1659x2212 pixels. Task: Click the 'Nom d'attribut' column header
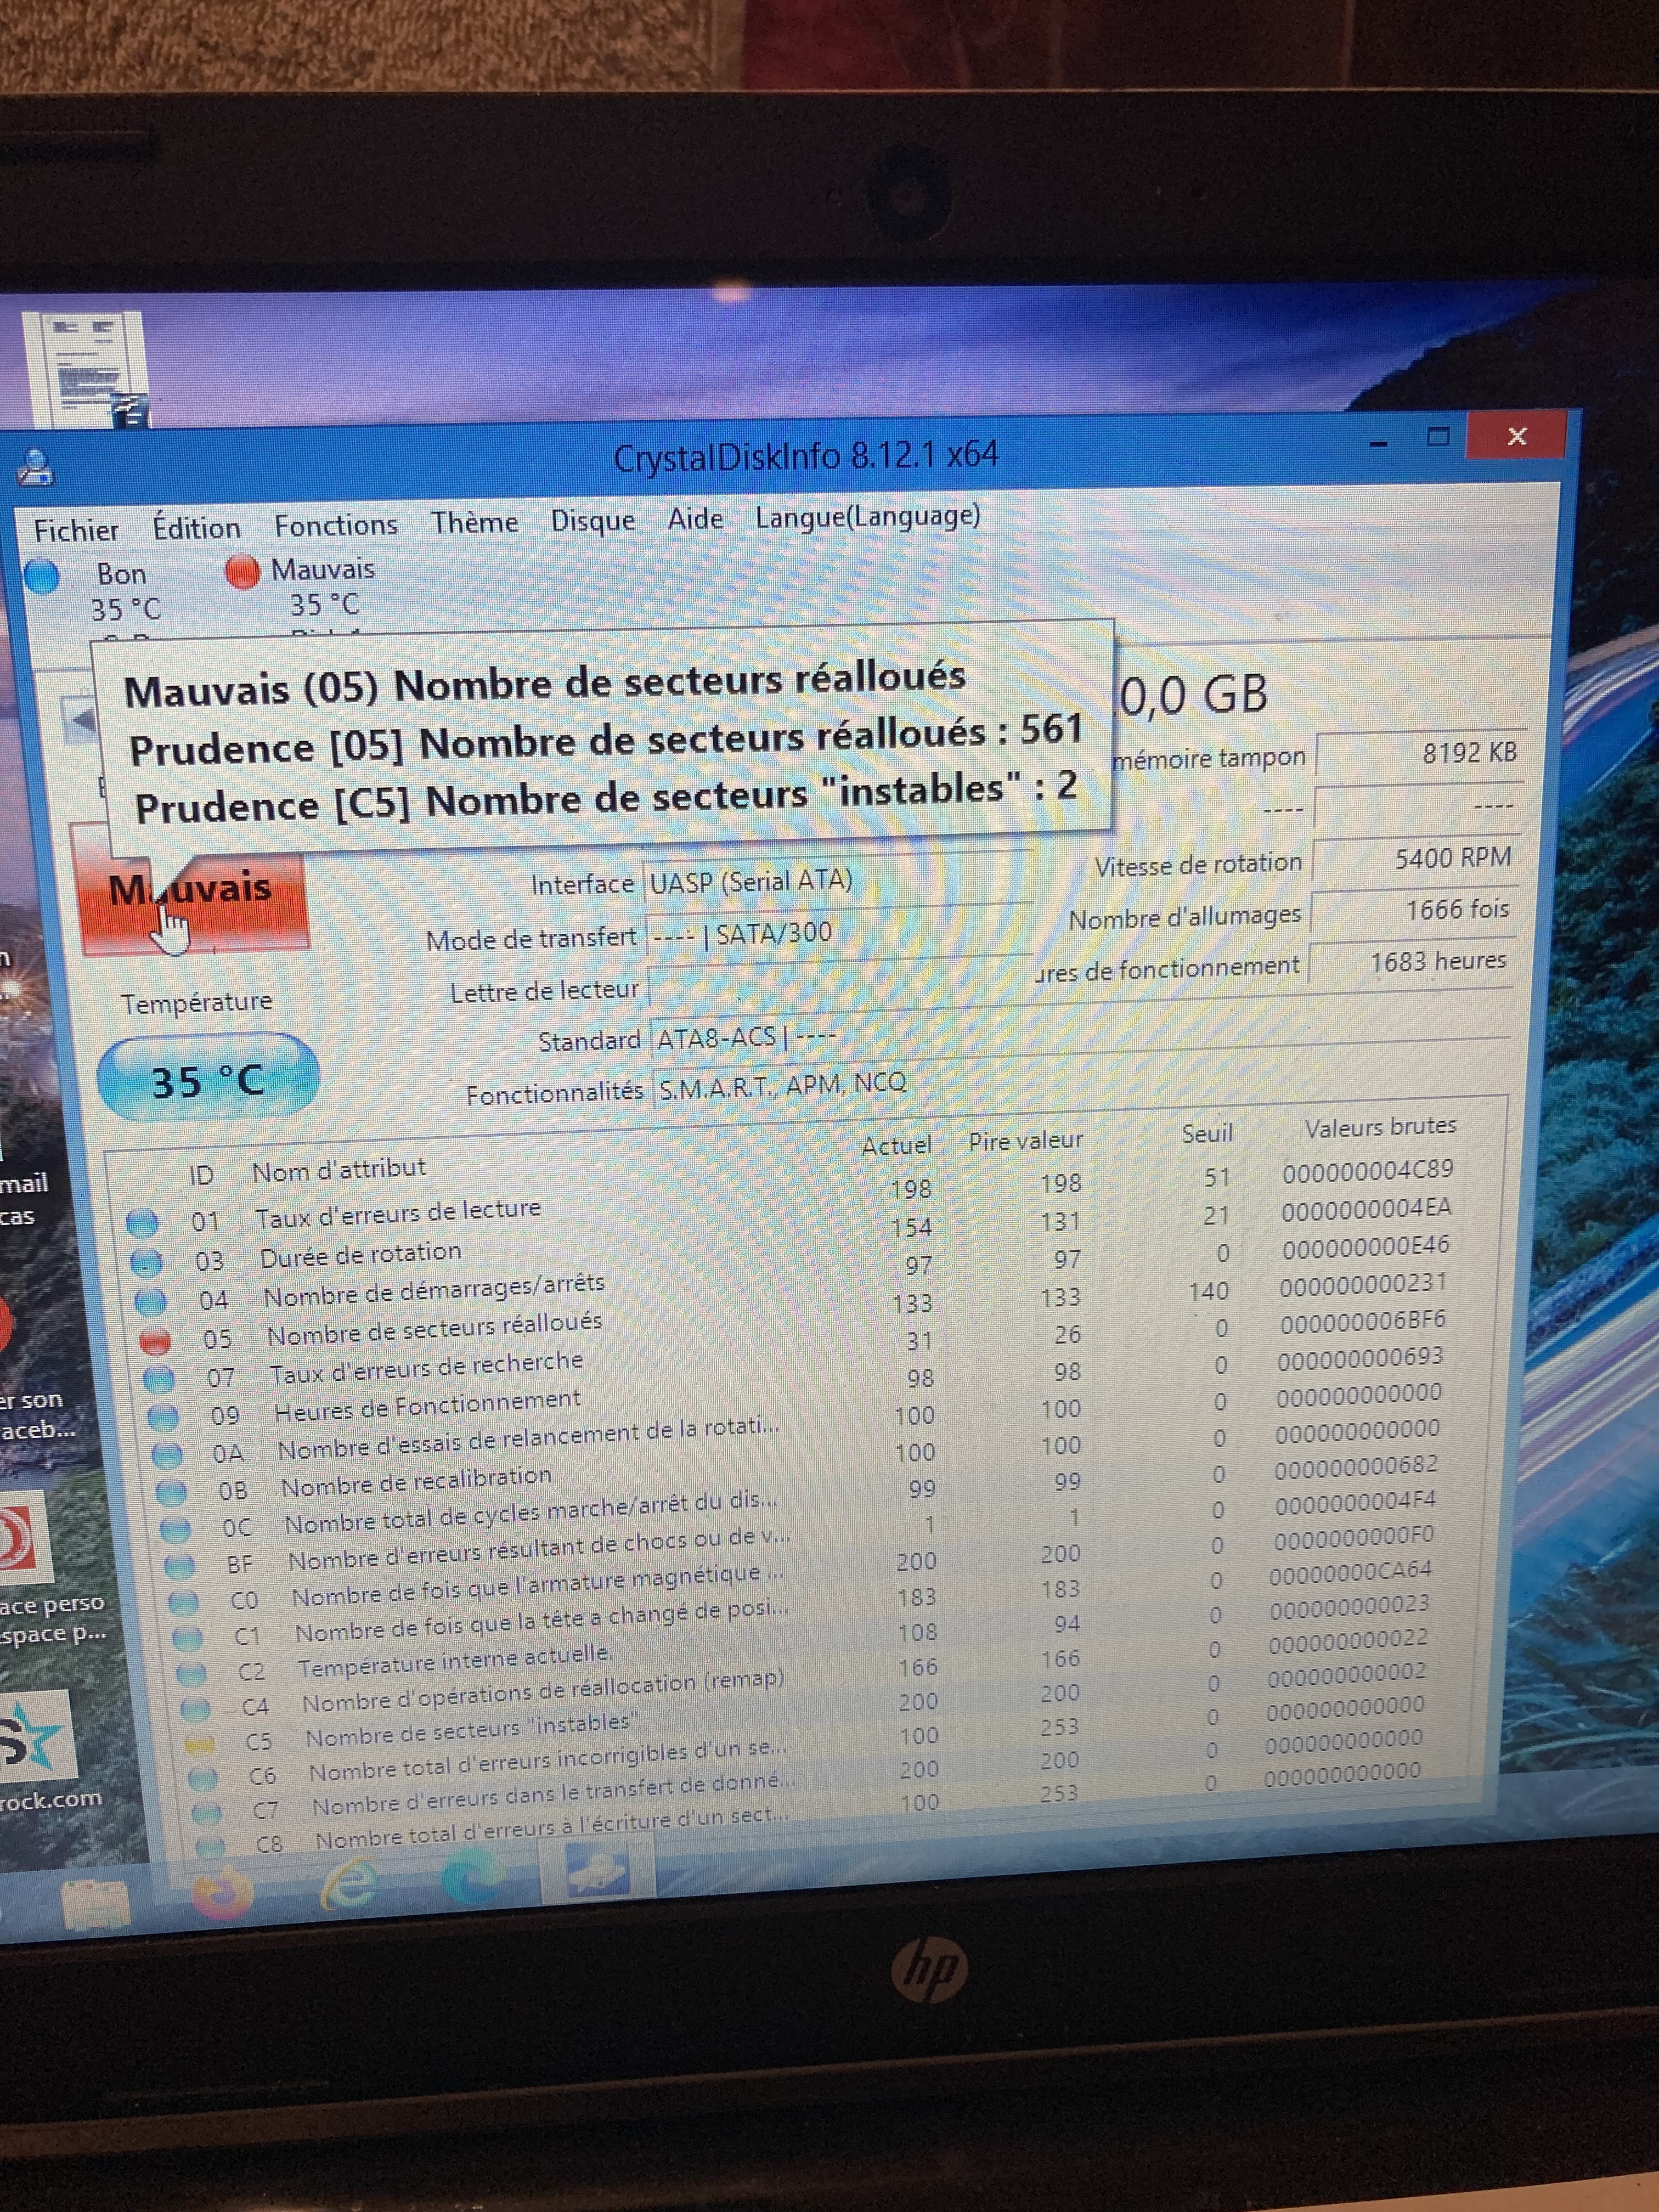(339, 1169)
